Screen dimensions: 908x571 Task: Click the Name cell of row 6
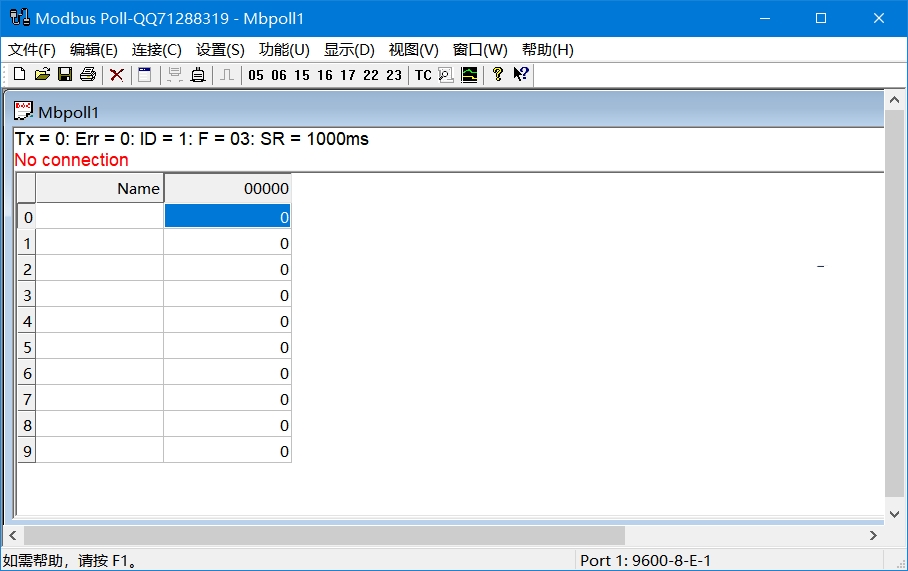point(100,372)
